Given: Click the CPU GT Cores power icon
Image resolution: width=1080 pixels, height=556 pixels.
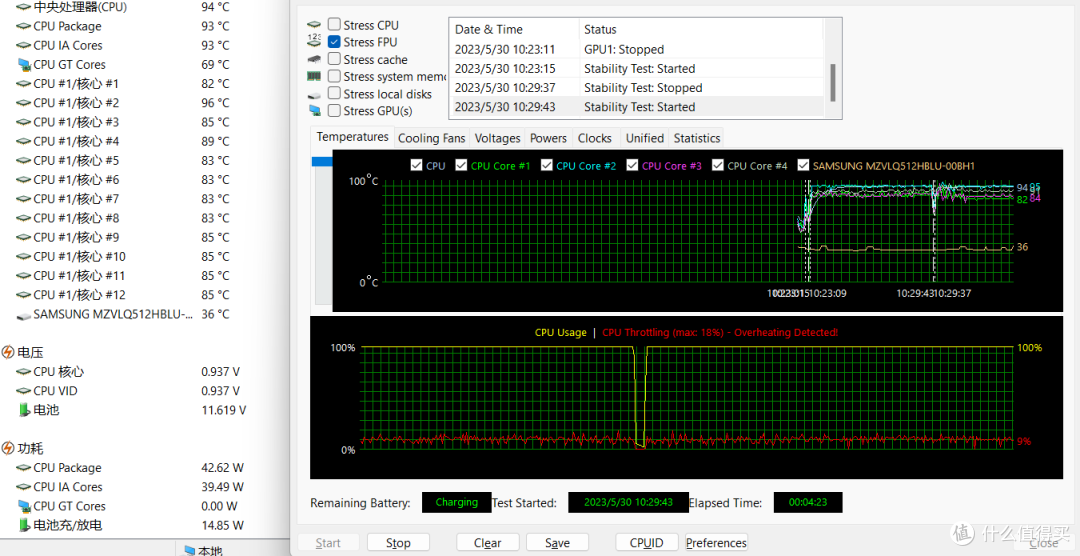Looking at the screenshot, I should tap(24, 506).
